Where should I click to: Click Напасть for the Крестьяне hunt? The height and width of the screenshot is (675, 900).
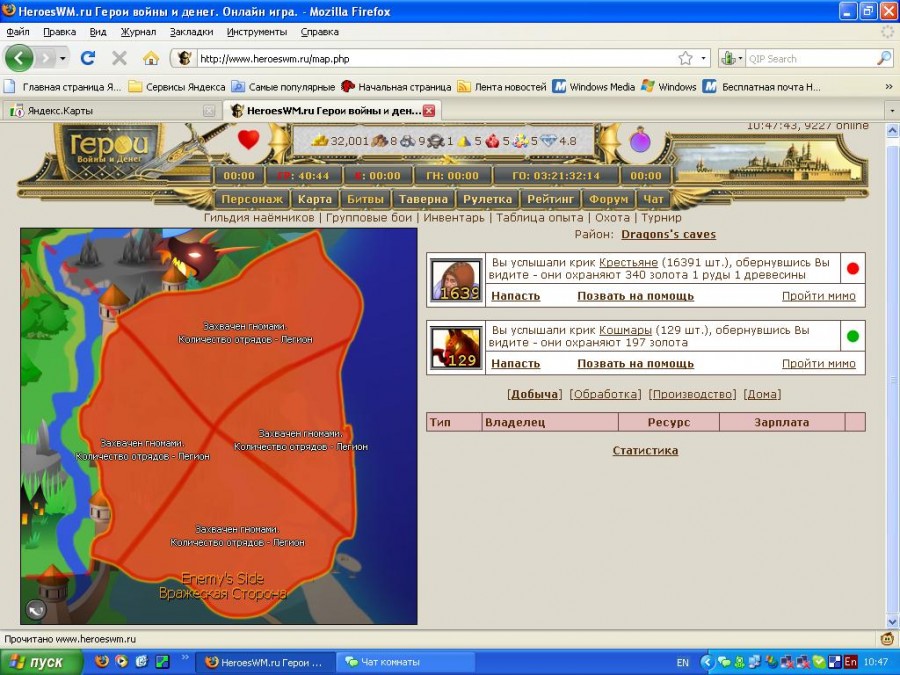pos(515,296)
